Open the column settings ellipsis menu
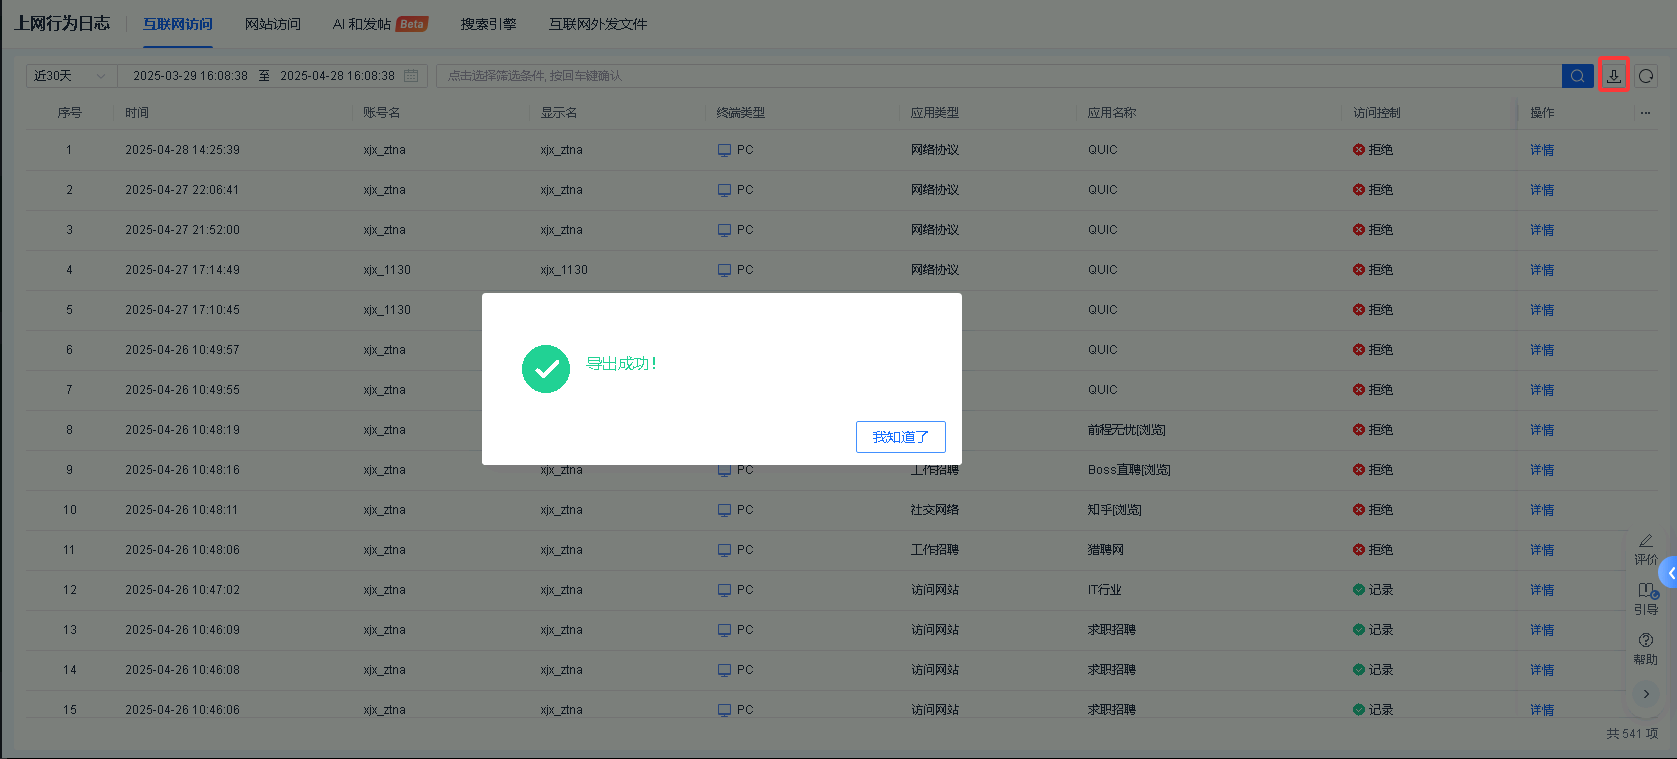 coord(1645,113)
